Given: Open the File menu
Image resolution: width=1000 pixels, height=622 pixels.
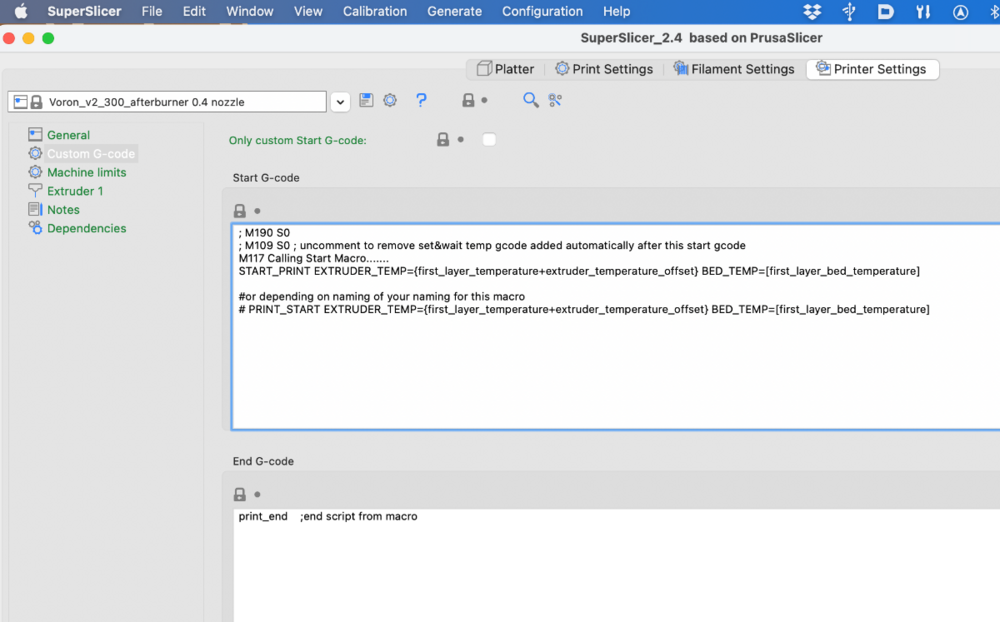Looking at the screenshot, I should 152,11.
